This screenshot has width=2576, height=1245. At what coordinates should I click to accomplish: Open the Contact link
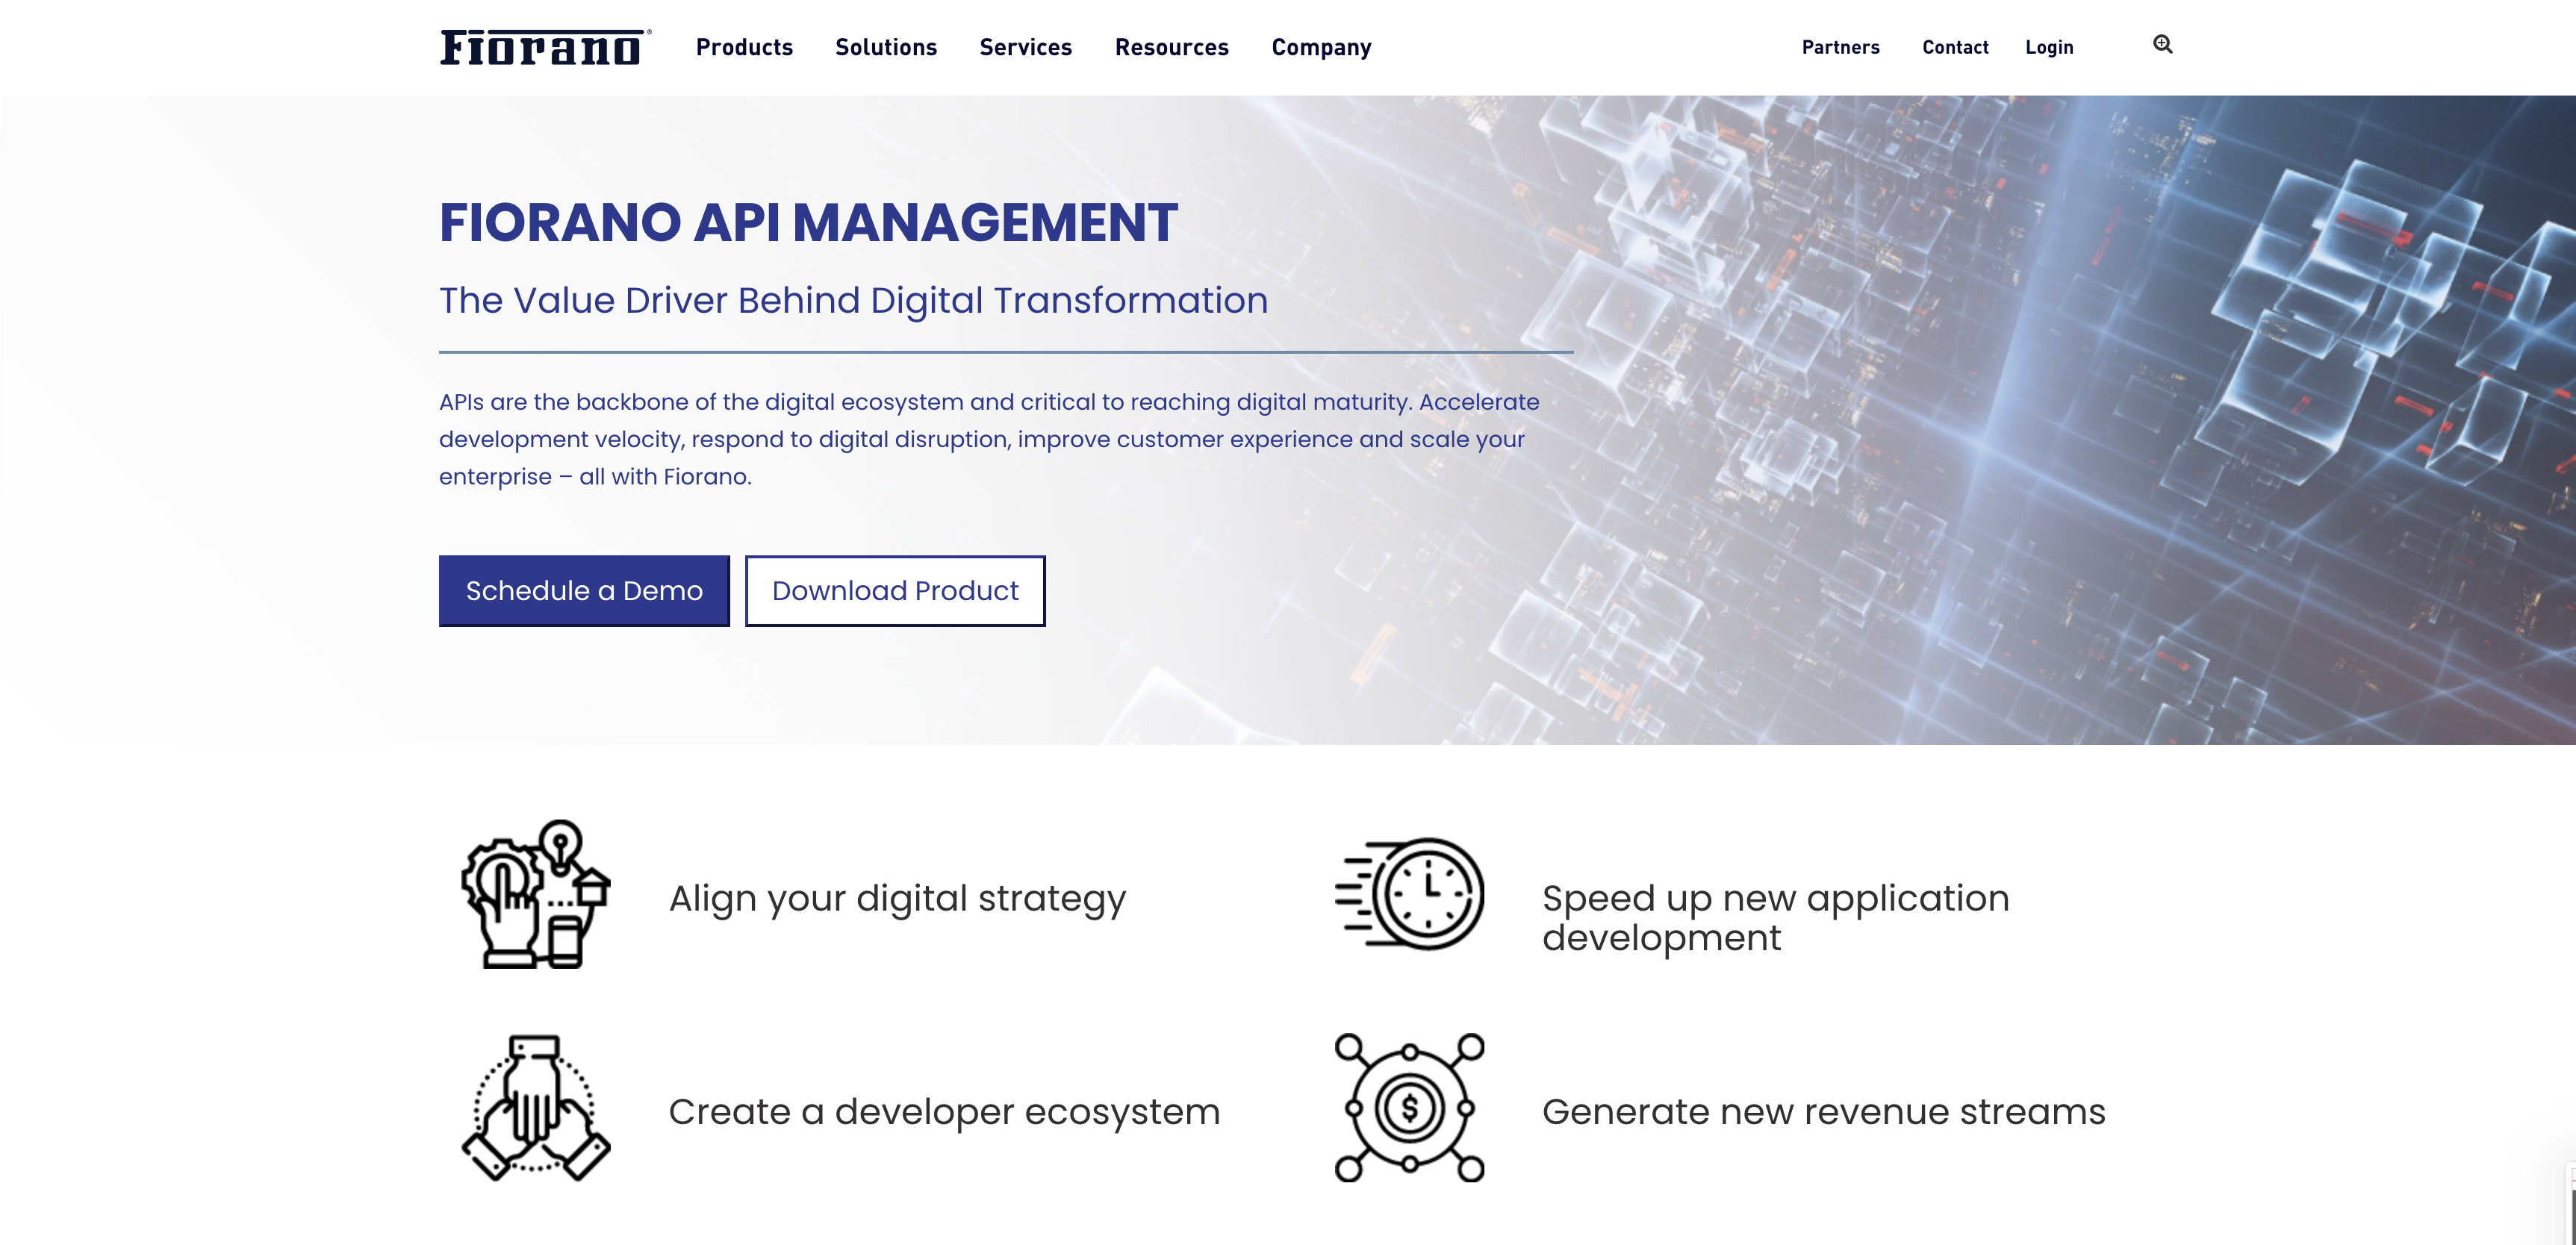[x=1955, y=47]
